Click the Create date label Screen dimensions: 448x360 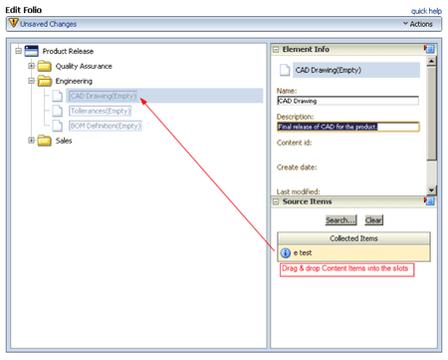click(x=297, y=167)
